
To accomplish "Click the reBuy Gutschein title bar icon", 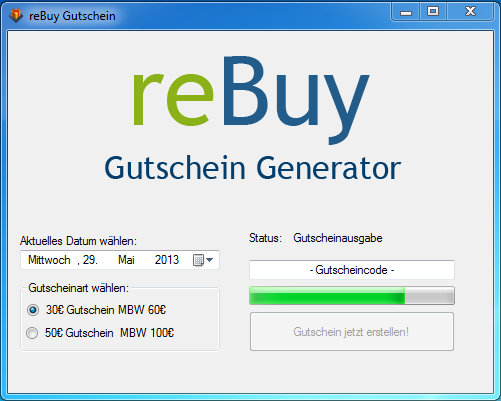I will click(16, 16).
